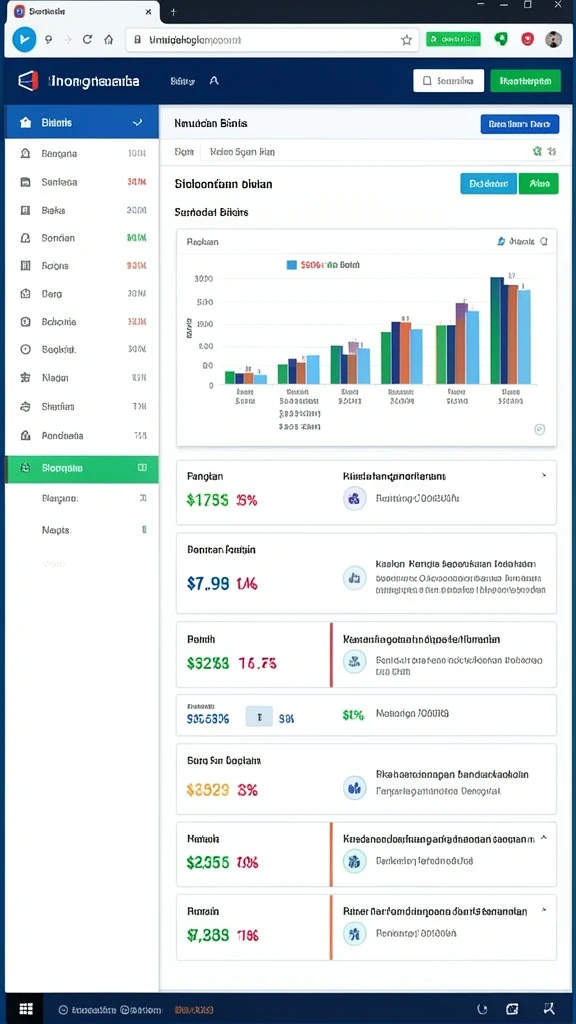The width and height of the screenshot is (576, 1024).
Task: Click the red-blue app logo in header
Action: [28, 81]
